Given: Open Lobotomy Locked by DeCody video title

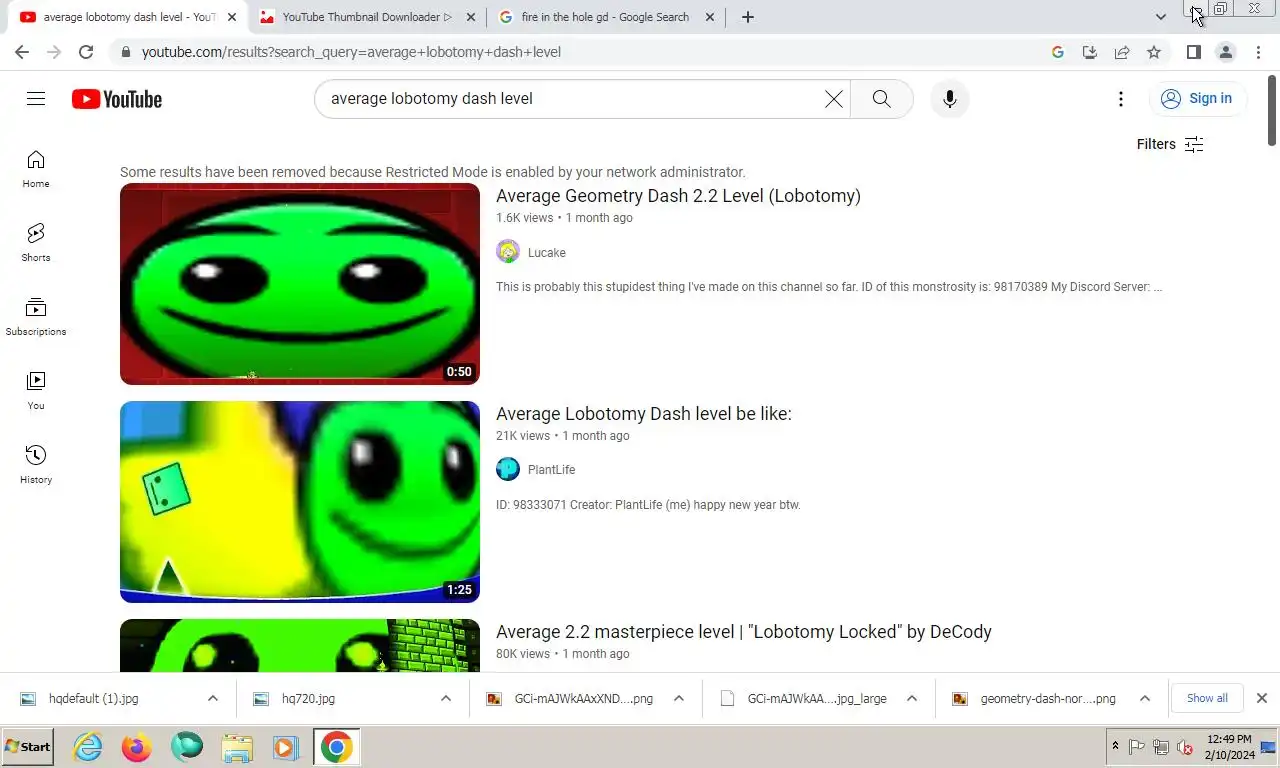Looking at the screenshot, I should 744,632.
